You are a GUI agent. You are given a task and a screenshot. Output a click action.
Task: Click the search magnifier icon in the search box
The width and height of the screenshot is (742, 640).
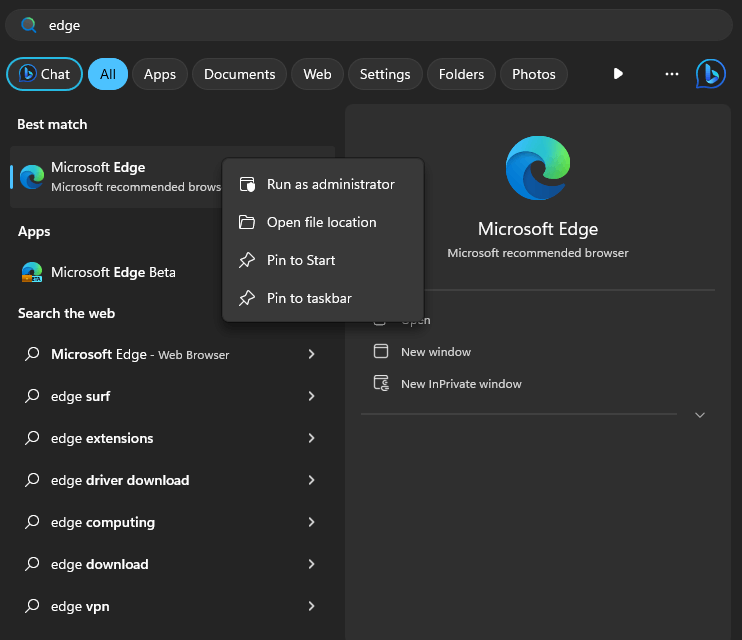coord(28,25)
